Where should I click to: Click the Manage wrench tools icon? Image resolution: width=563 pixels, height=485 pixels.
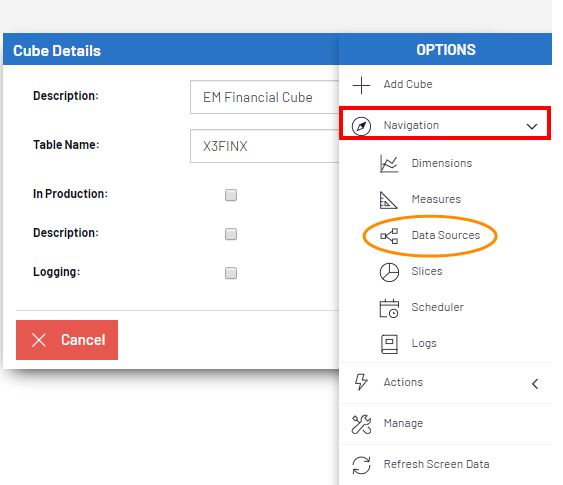point(361,424)
